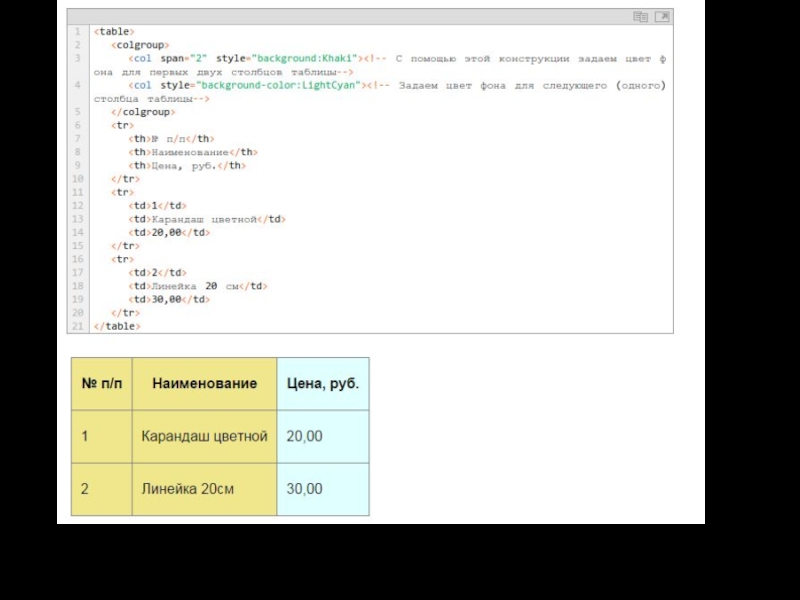Click the <td>1</td> code line
This screenshot has width=800, height=600.
[157, 206]
